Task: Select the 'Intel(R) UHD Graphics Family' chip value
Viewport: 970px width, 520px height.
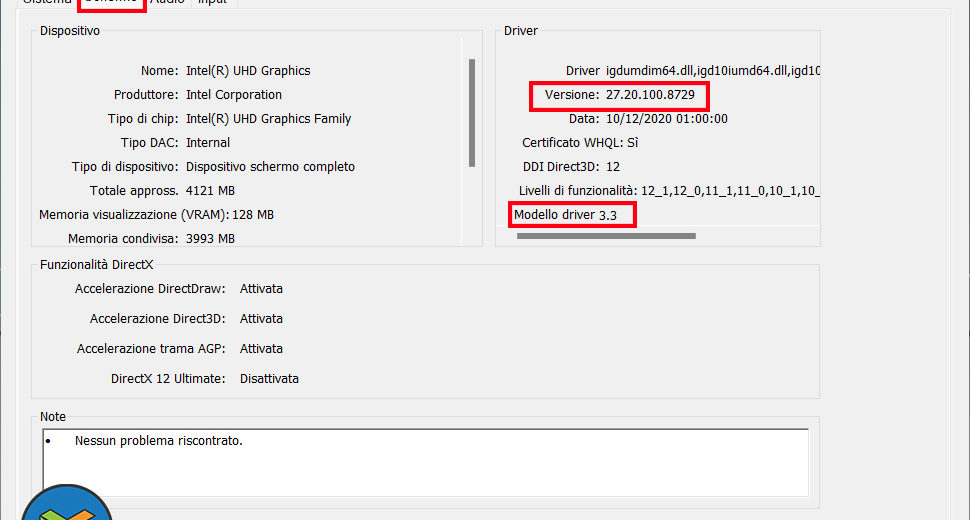Action: pyautogui.click(x=268, y=119)
